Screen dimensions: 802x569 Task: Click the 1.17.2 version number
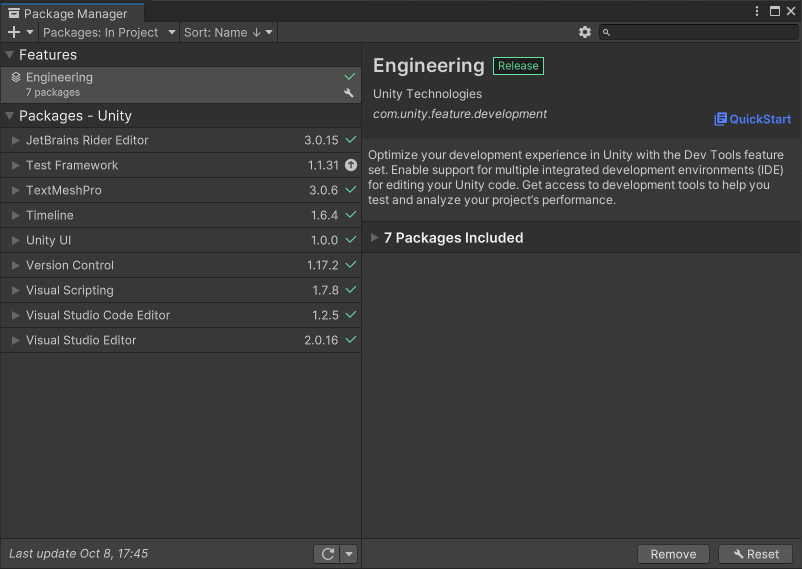[323, 265]
